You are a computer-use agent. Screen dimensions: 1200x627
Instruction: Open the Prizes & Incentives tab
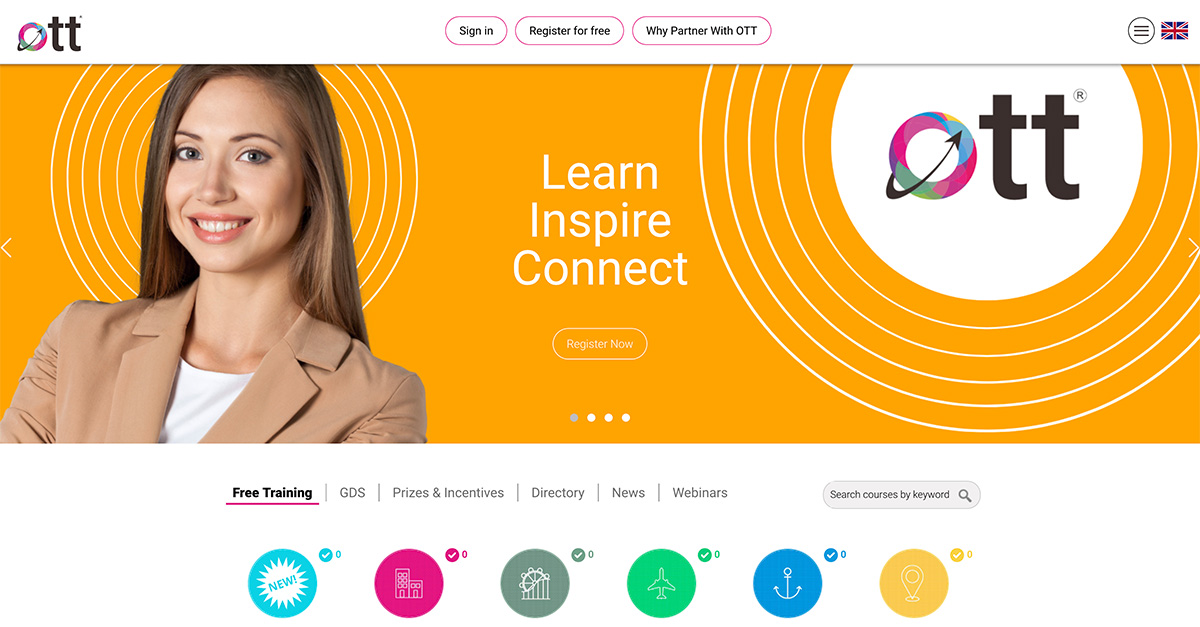click(x=448, y=493)
